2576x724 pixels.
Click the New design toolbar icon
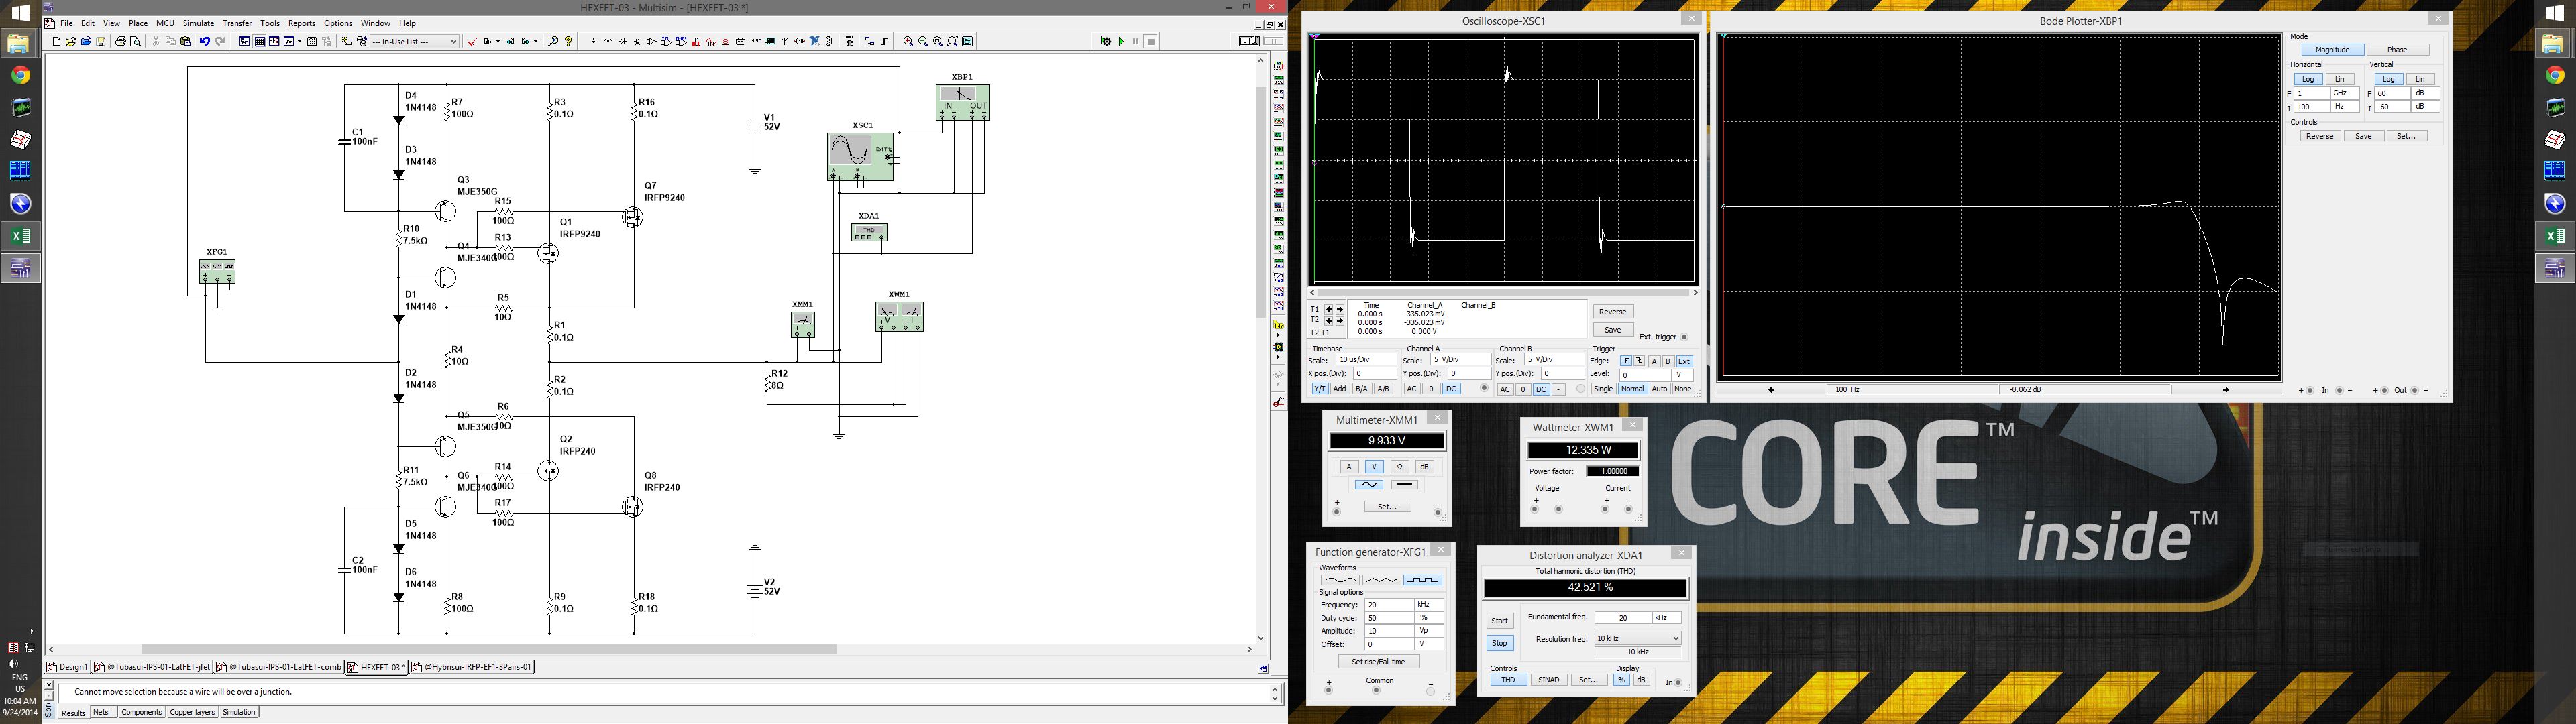tap(57, 41)
